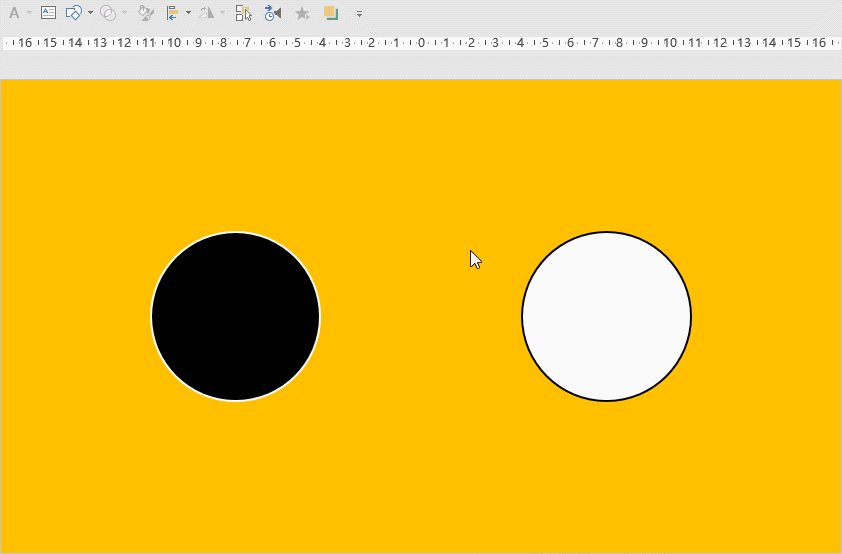
Task: Click the Animation clock-and-arrow icon
Action: [273, 13]
